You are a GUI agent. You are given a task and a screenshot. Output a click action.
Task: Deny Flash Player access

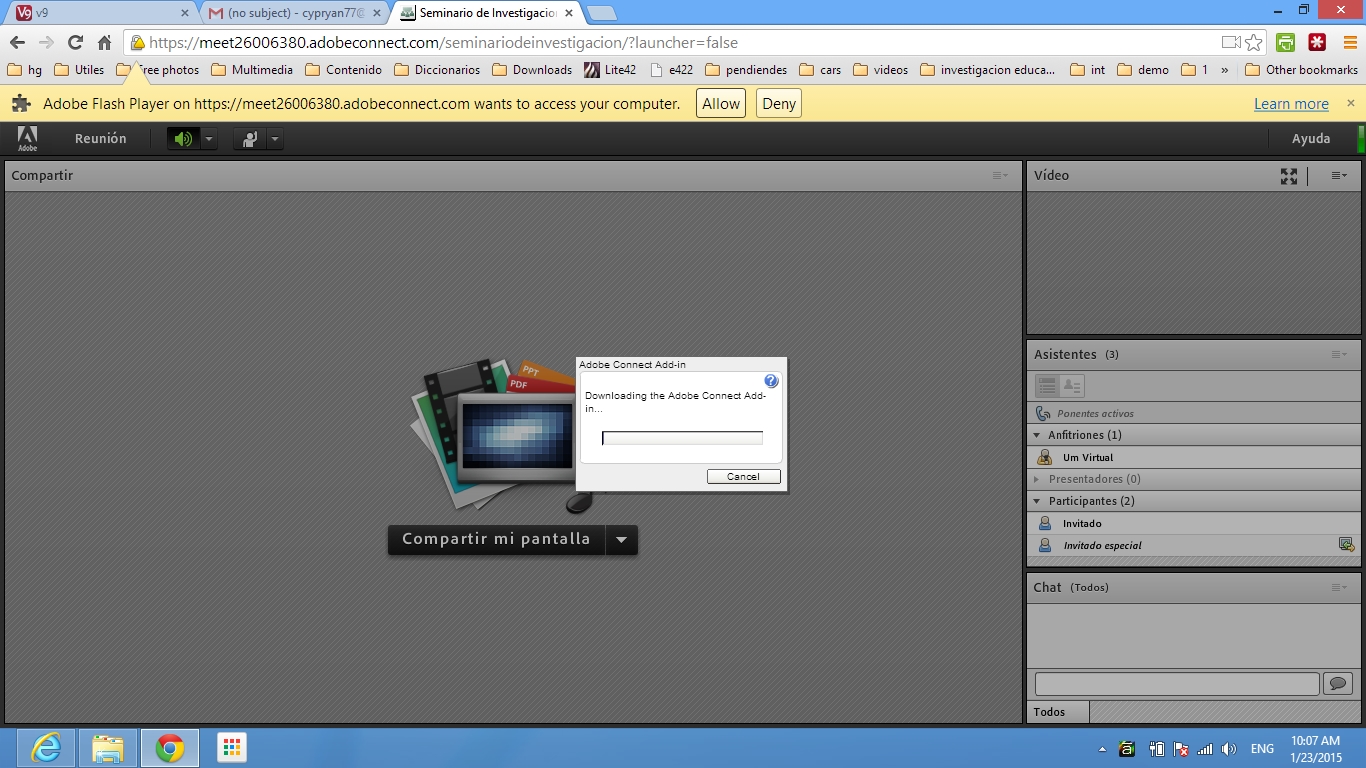779,104
